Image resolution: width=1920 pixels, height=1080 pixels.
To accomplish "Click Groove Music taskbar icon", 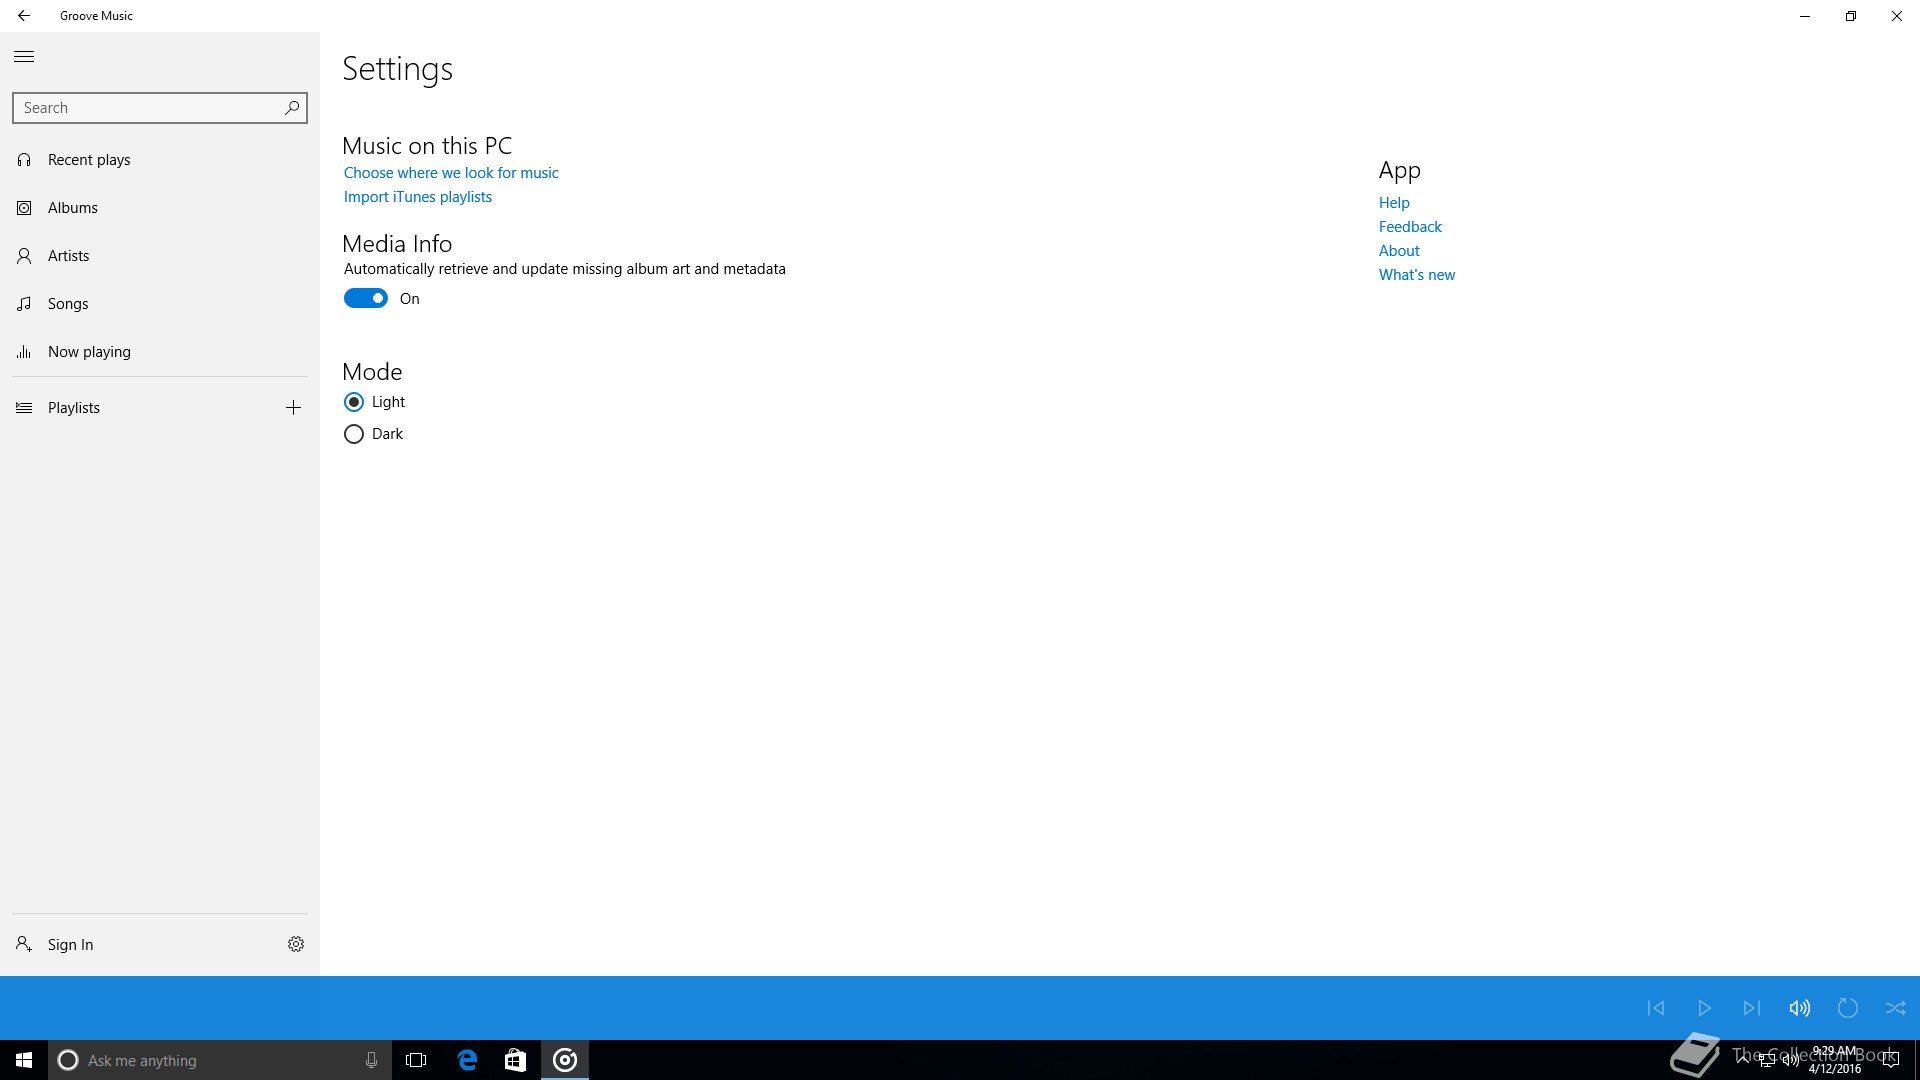I will [x=565, y=1060].
